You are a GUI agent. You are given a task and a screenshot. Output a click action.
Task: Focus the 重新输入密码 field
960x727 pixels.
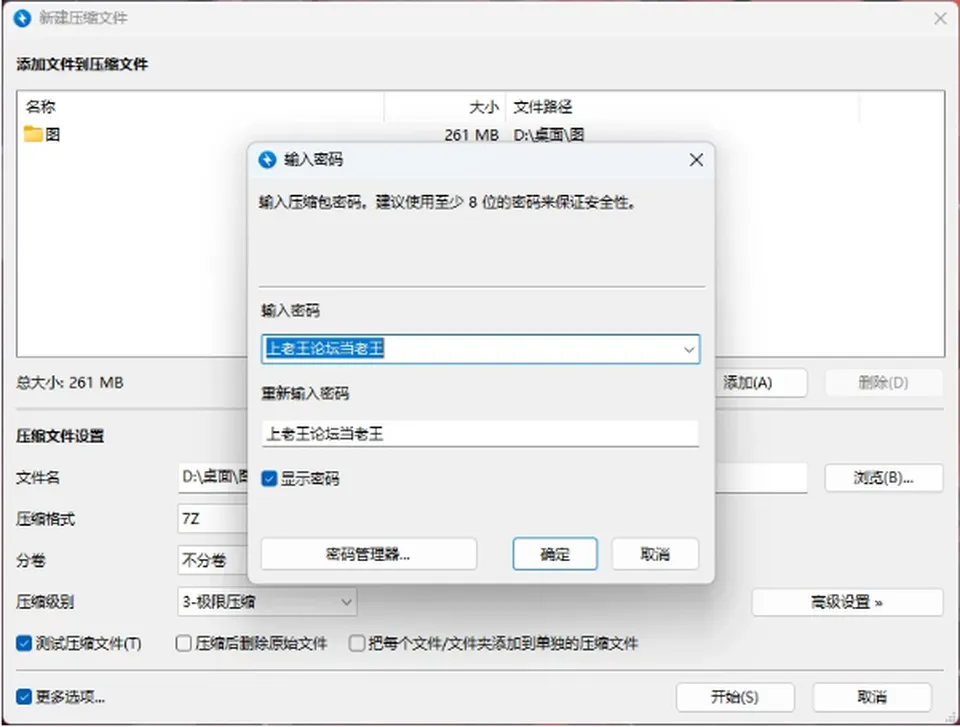point(481,434)
